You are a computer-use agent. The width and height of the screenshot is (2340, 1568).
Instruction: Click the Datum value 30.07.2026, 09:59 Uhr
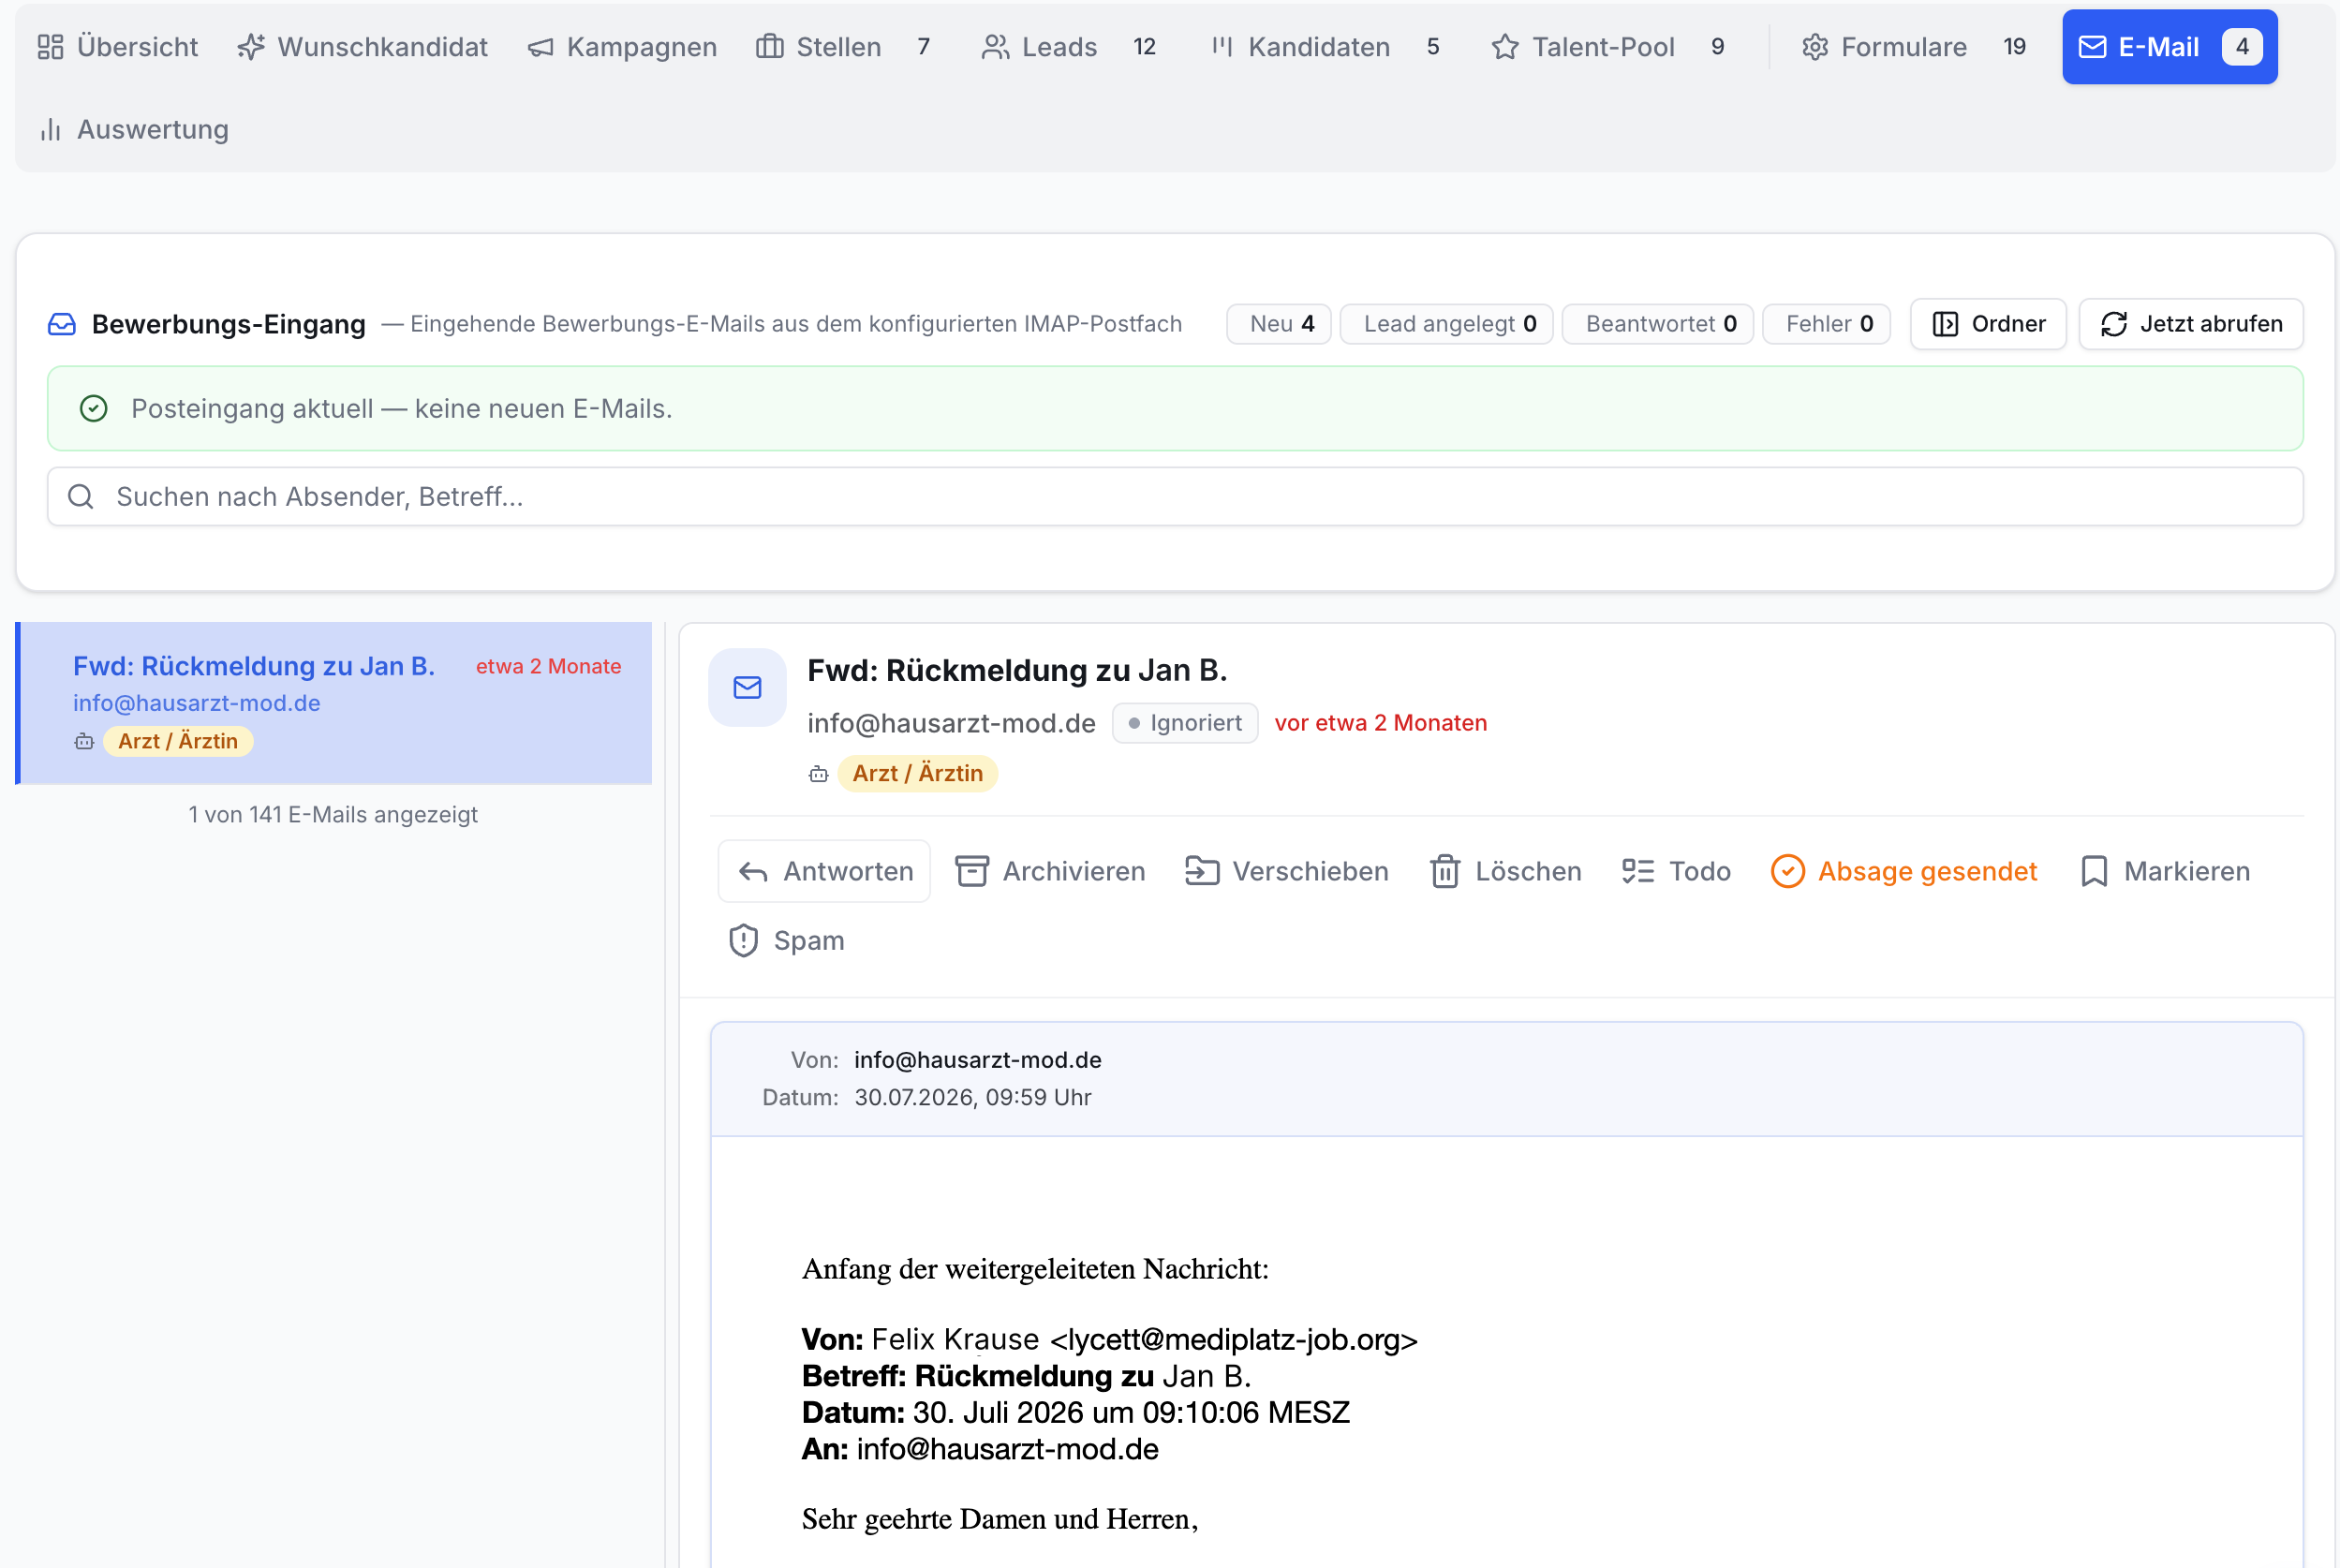coord(972,1097)
